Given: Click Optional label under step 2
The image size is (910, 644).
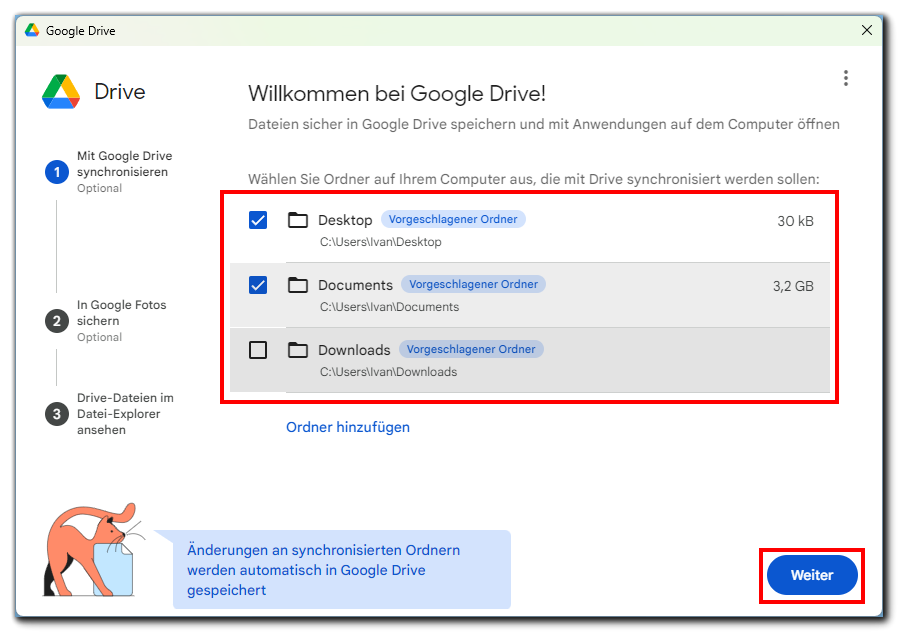Looking at the screenshot, I should (x=99, y=337).
